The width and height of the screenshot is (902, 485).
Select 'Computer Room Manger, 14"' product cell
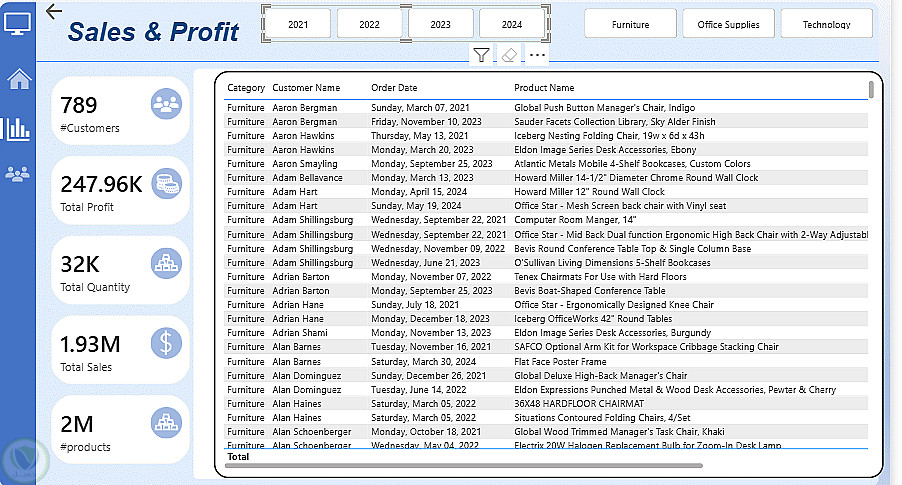(x=575, y=220)
